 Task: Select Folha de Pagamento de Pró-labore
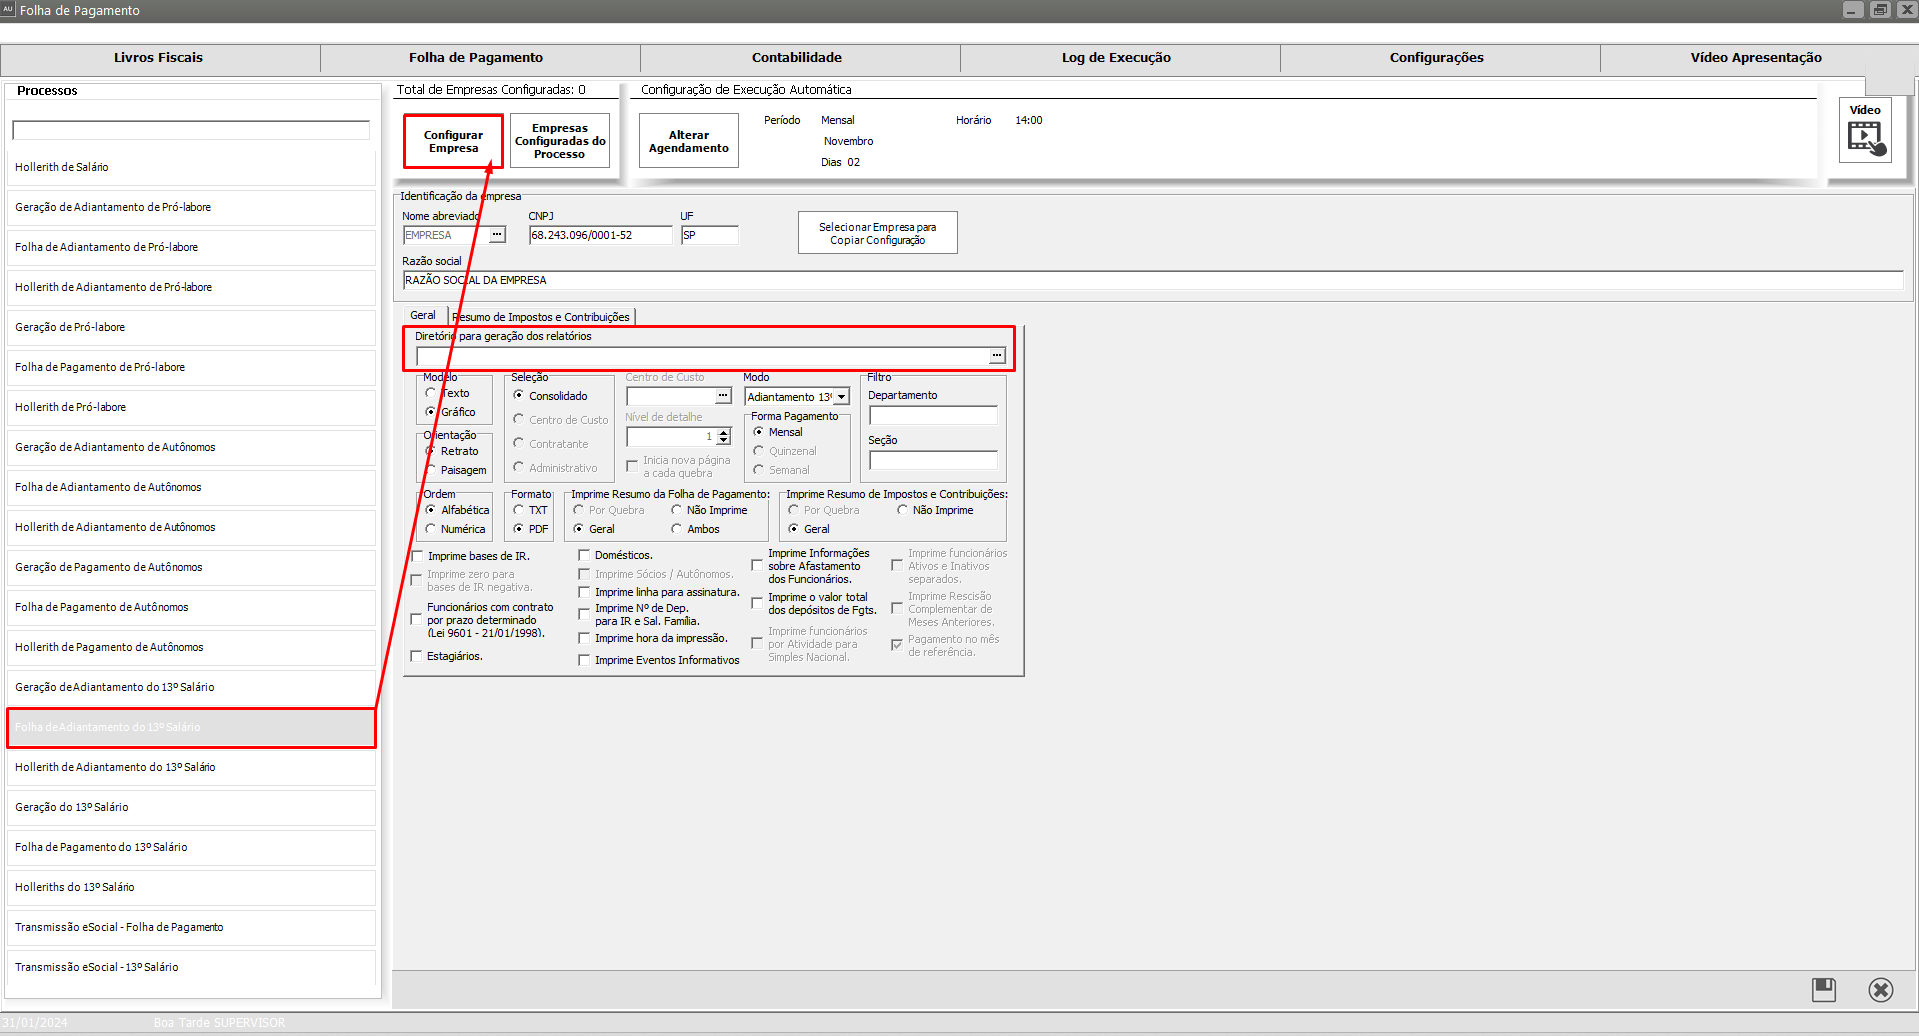coord(191,367)
